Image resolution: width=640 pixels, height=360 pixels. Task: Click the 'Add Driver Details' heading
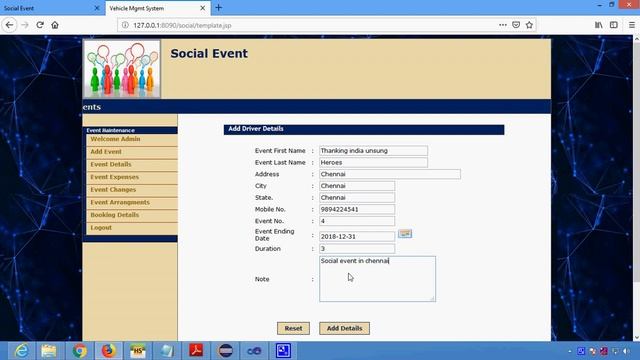click(x=256, y=129)
